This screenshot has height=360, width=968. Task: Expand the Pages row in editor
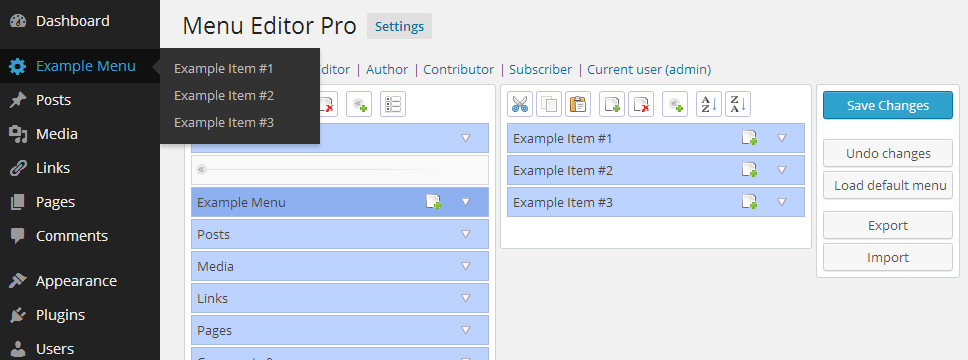(466, 330)
